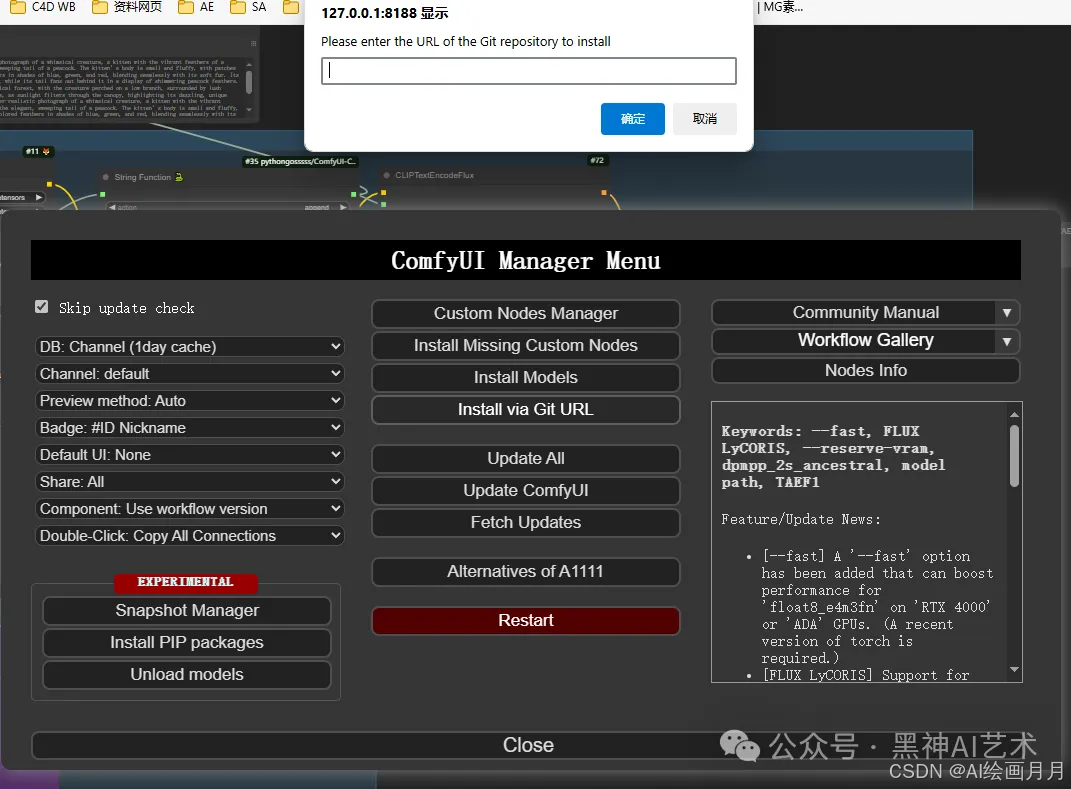This screenshot has width=1071, height=789.
Task: Click the news panel scroll down arrow
Action: click(1014, 669)
